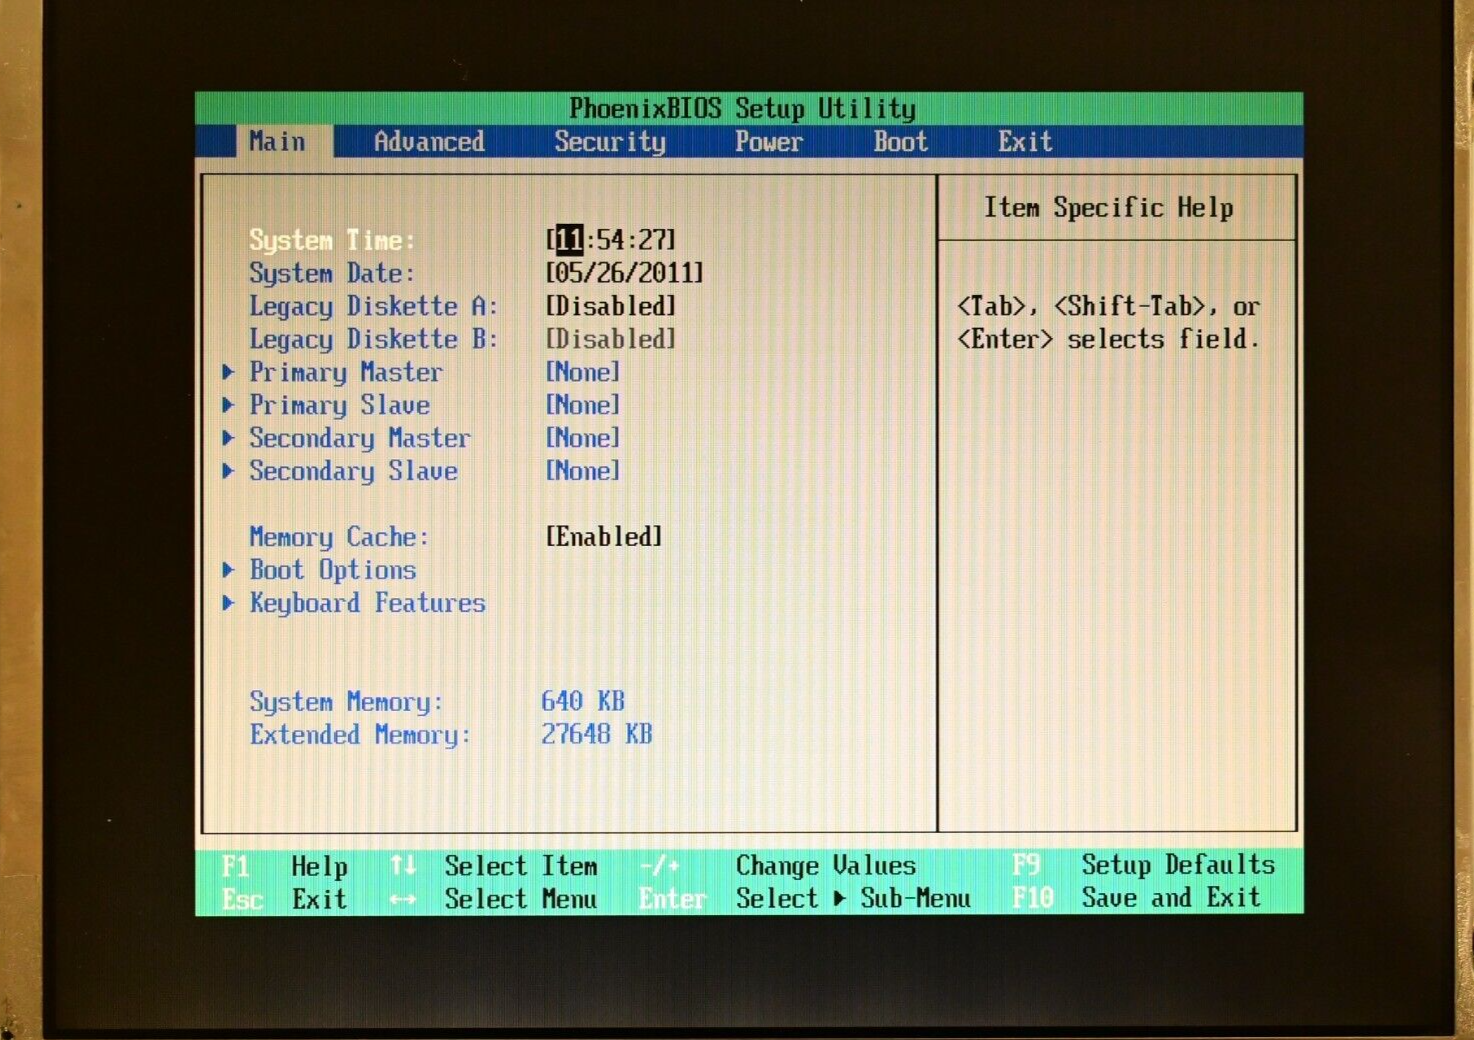Click the 640 KB value

583,701
